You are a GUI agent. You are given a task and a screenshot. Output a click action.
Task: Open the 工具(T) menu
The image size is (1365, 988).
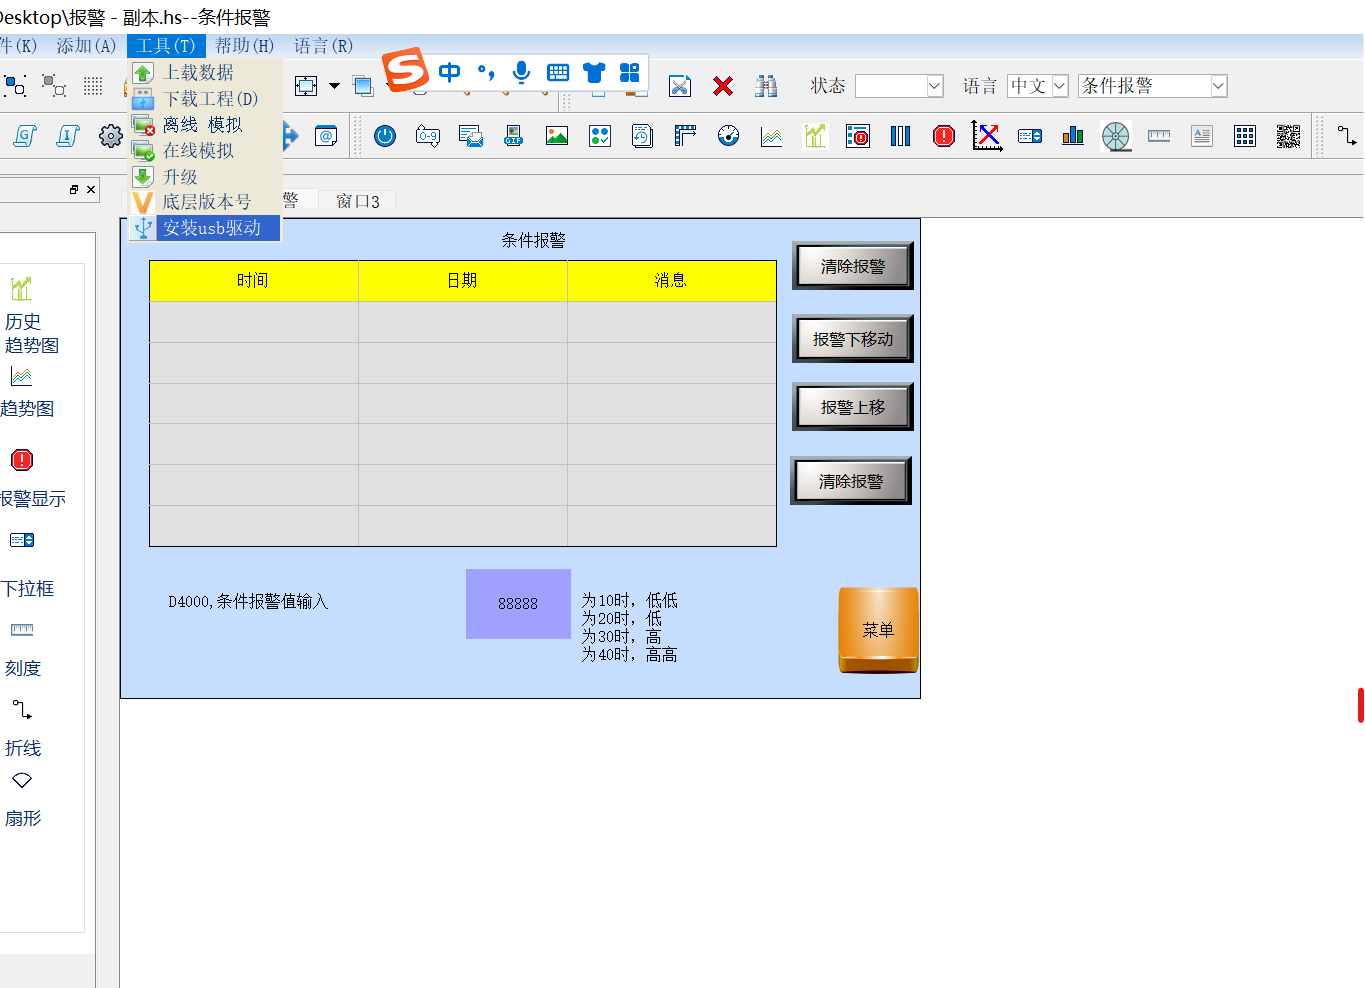pos(166,46)
